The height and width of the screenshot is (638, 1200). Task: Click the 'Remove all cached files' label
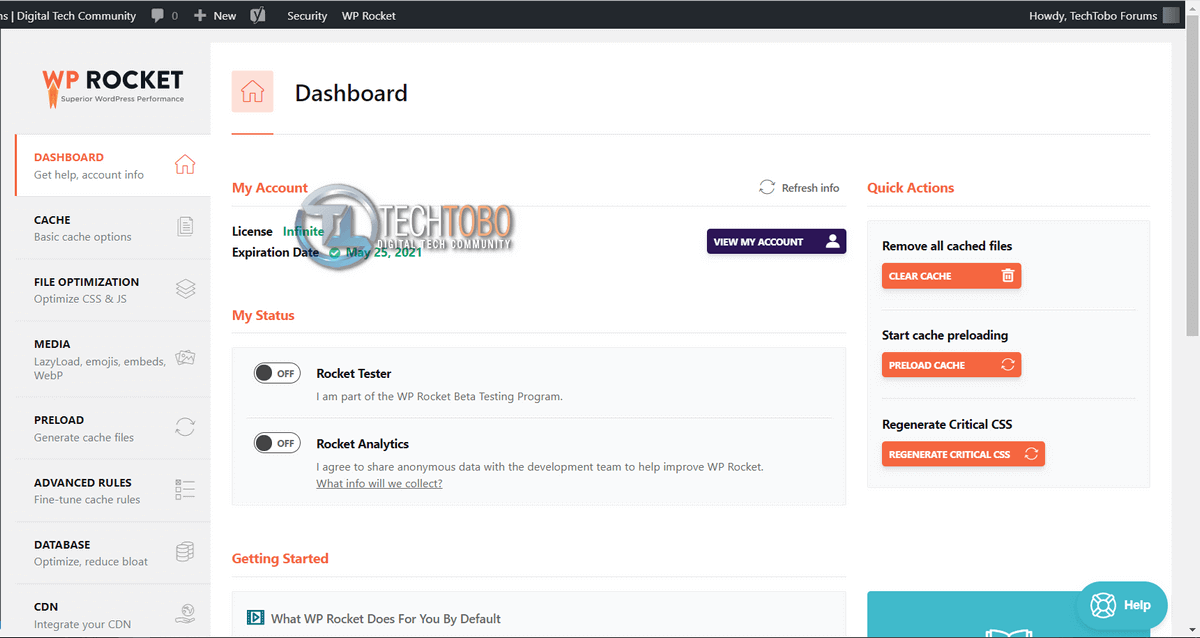(947, 245)
